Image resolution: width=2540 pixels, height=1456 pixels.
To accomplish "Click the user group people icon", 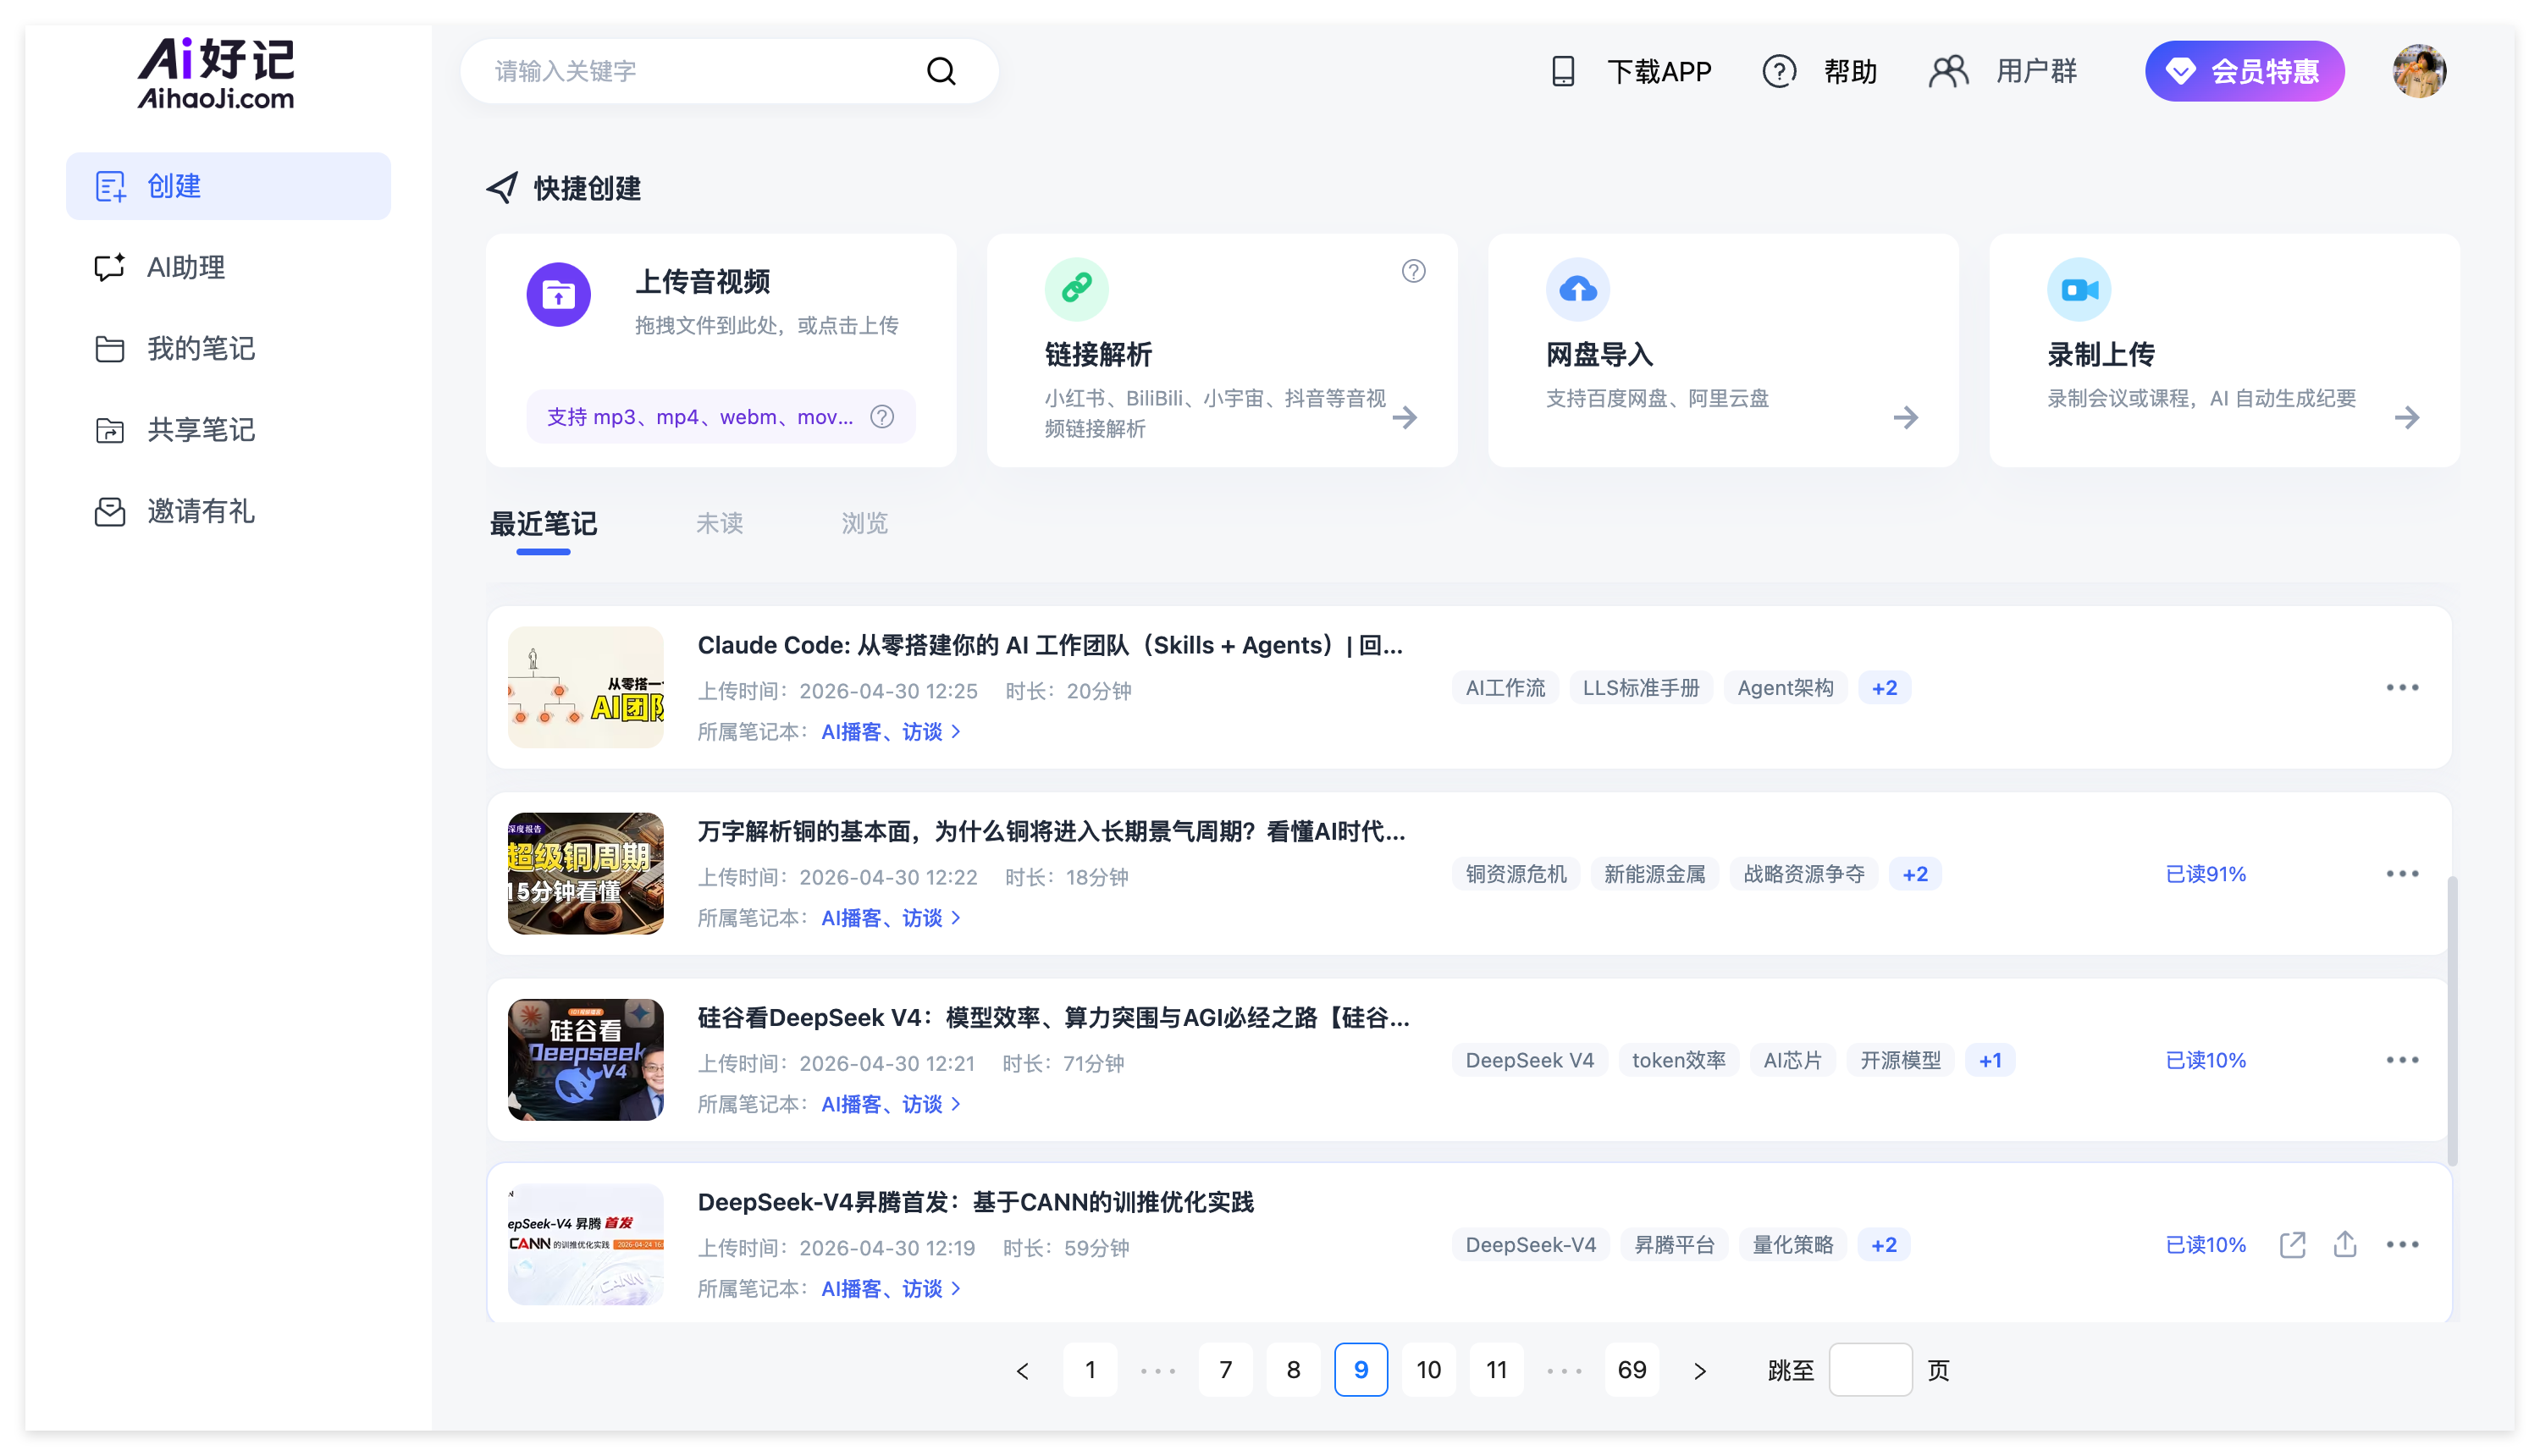I will tap(1948, 71).
